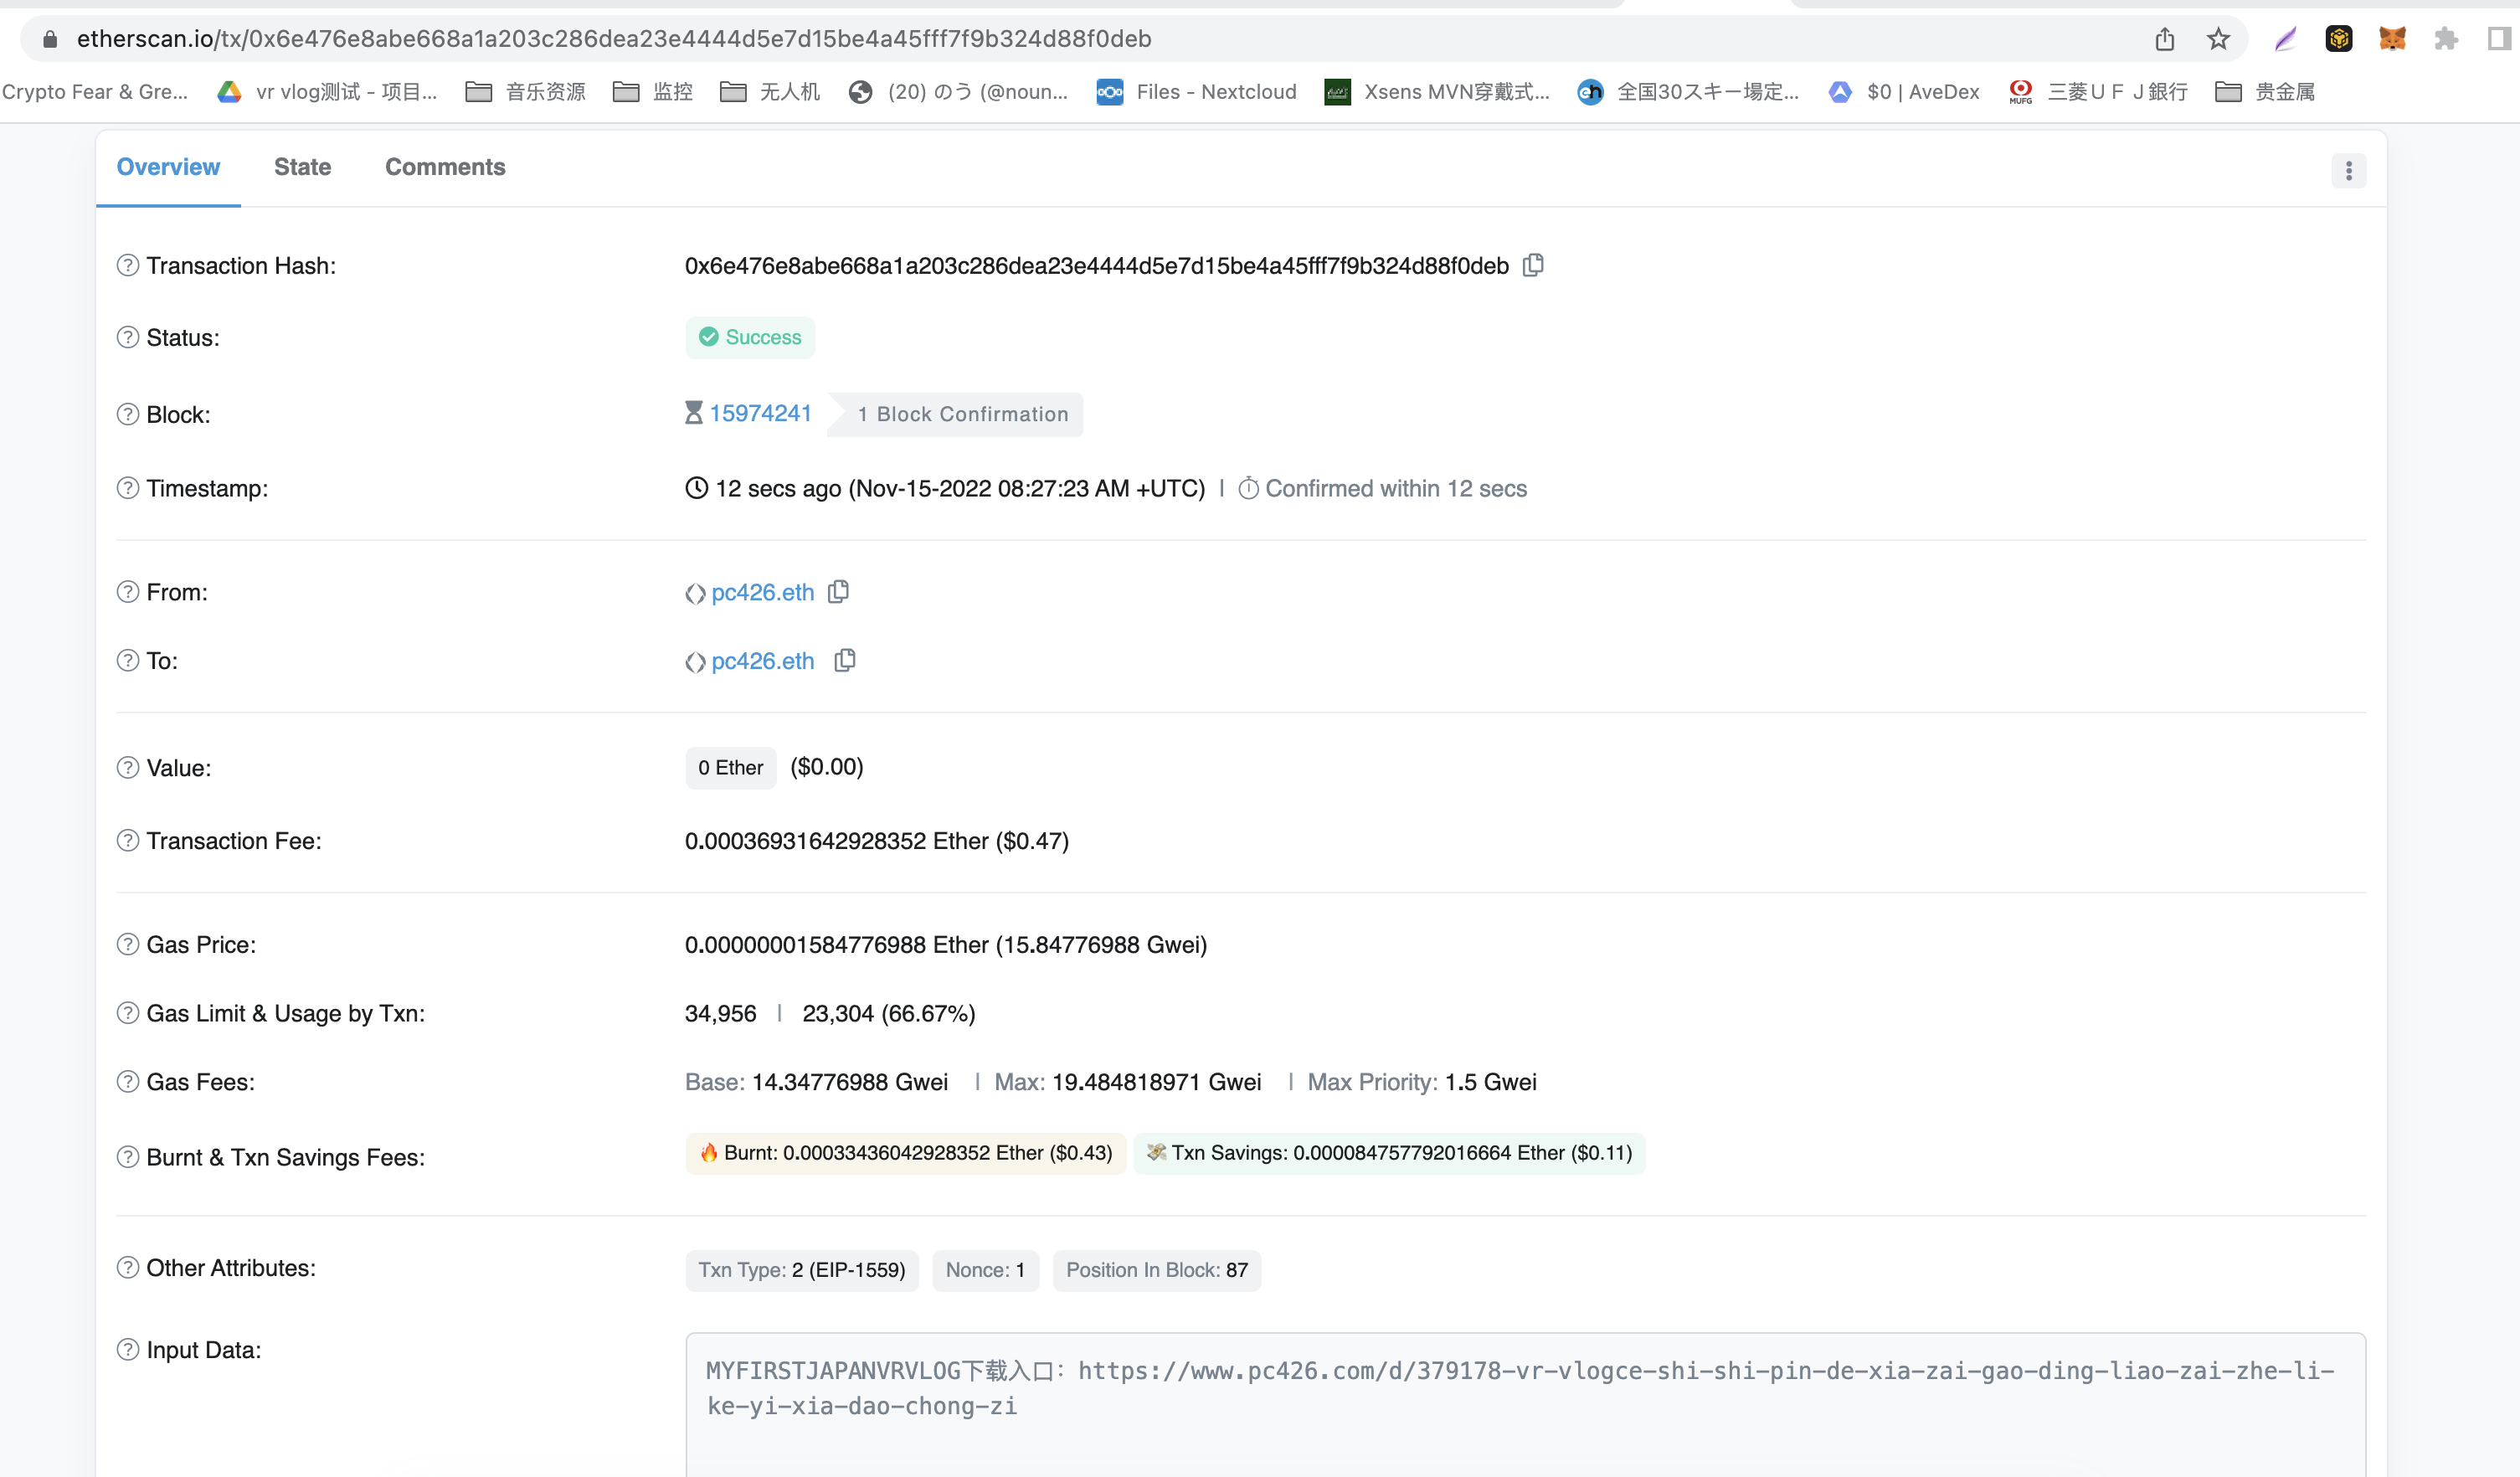Switch to the Comments tab

pos(445,167)
